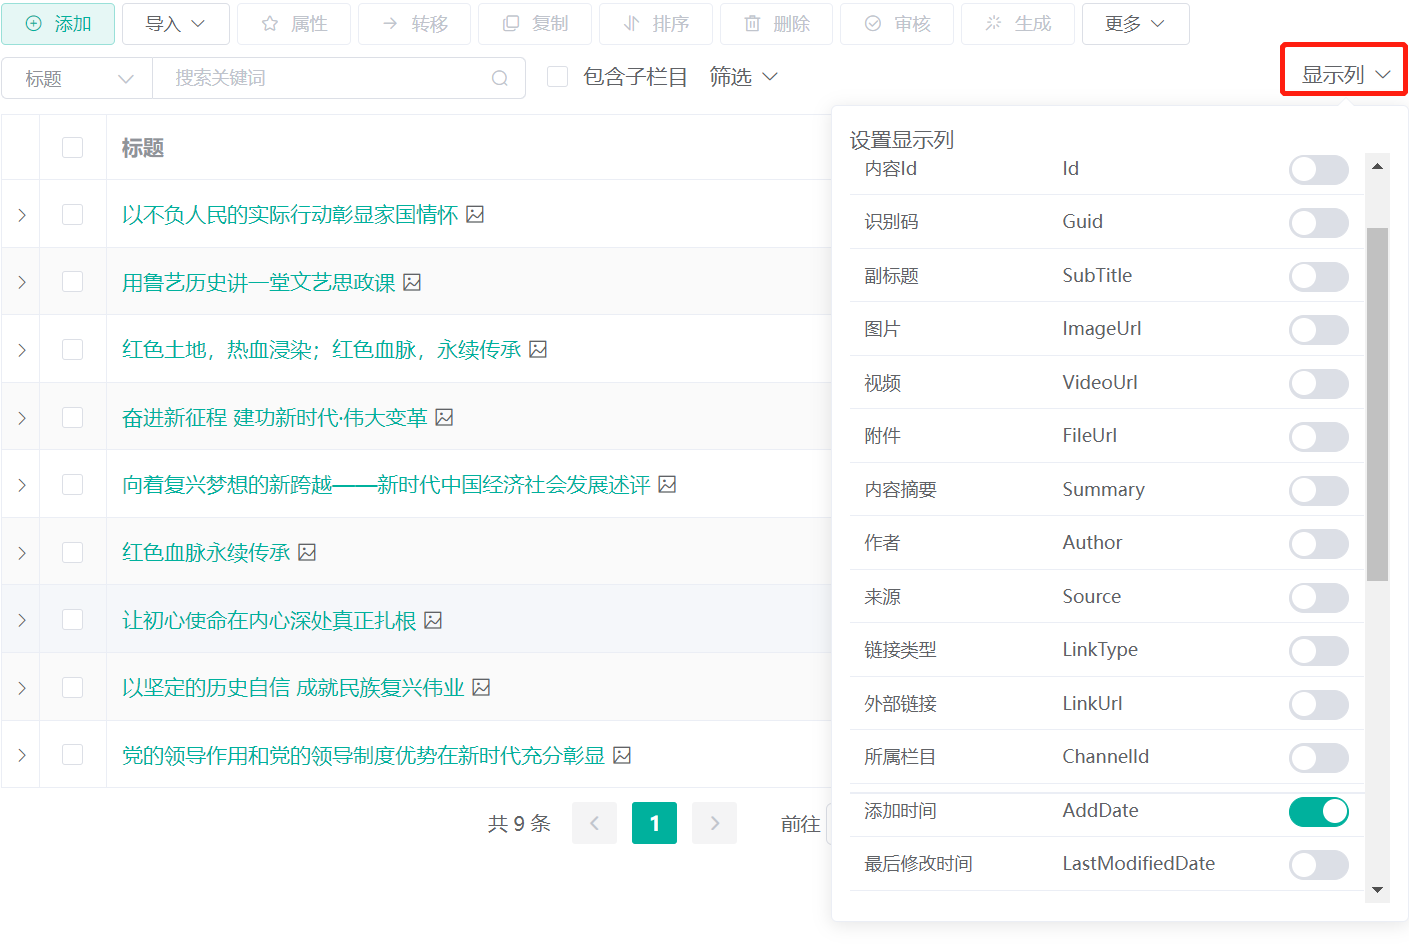Check the 包含子栏目 checkbox

pyautogui.click(x=558, y=77)
